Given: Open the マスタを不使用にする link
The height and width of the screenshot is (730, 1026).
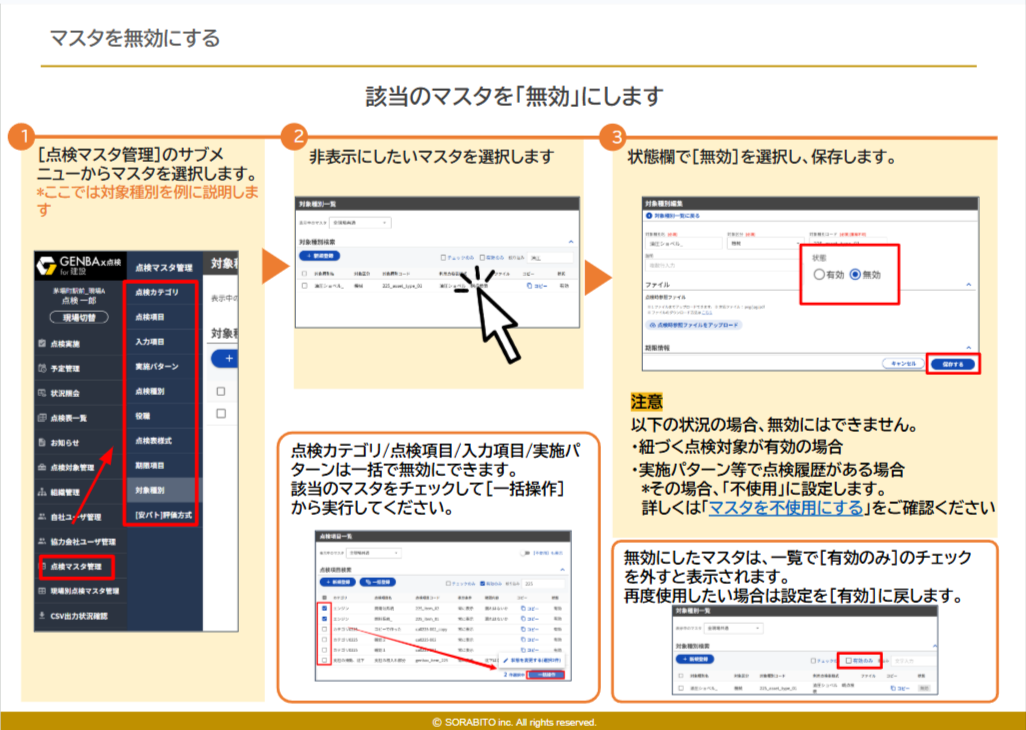Looking at the screenshot, I should (x=785, y=508).
